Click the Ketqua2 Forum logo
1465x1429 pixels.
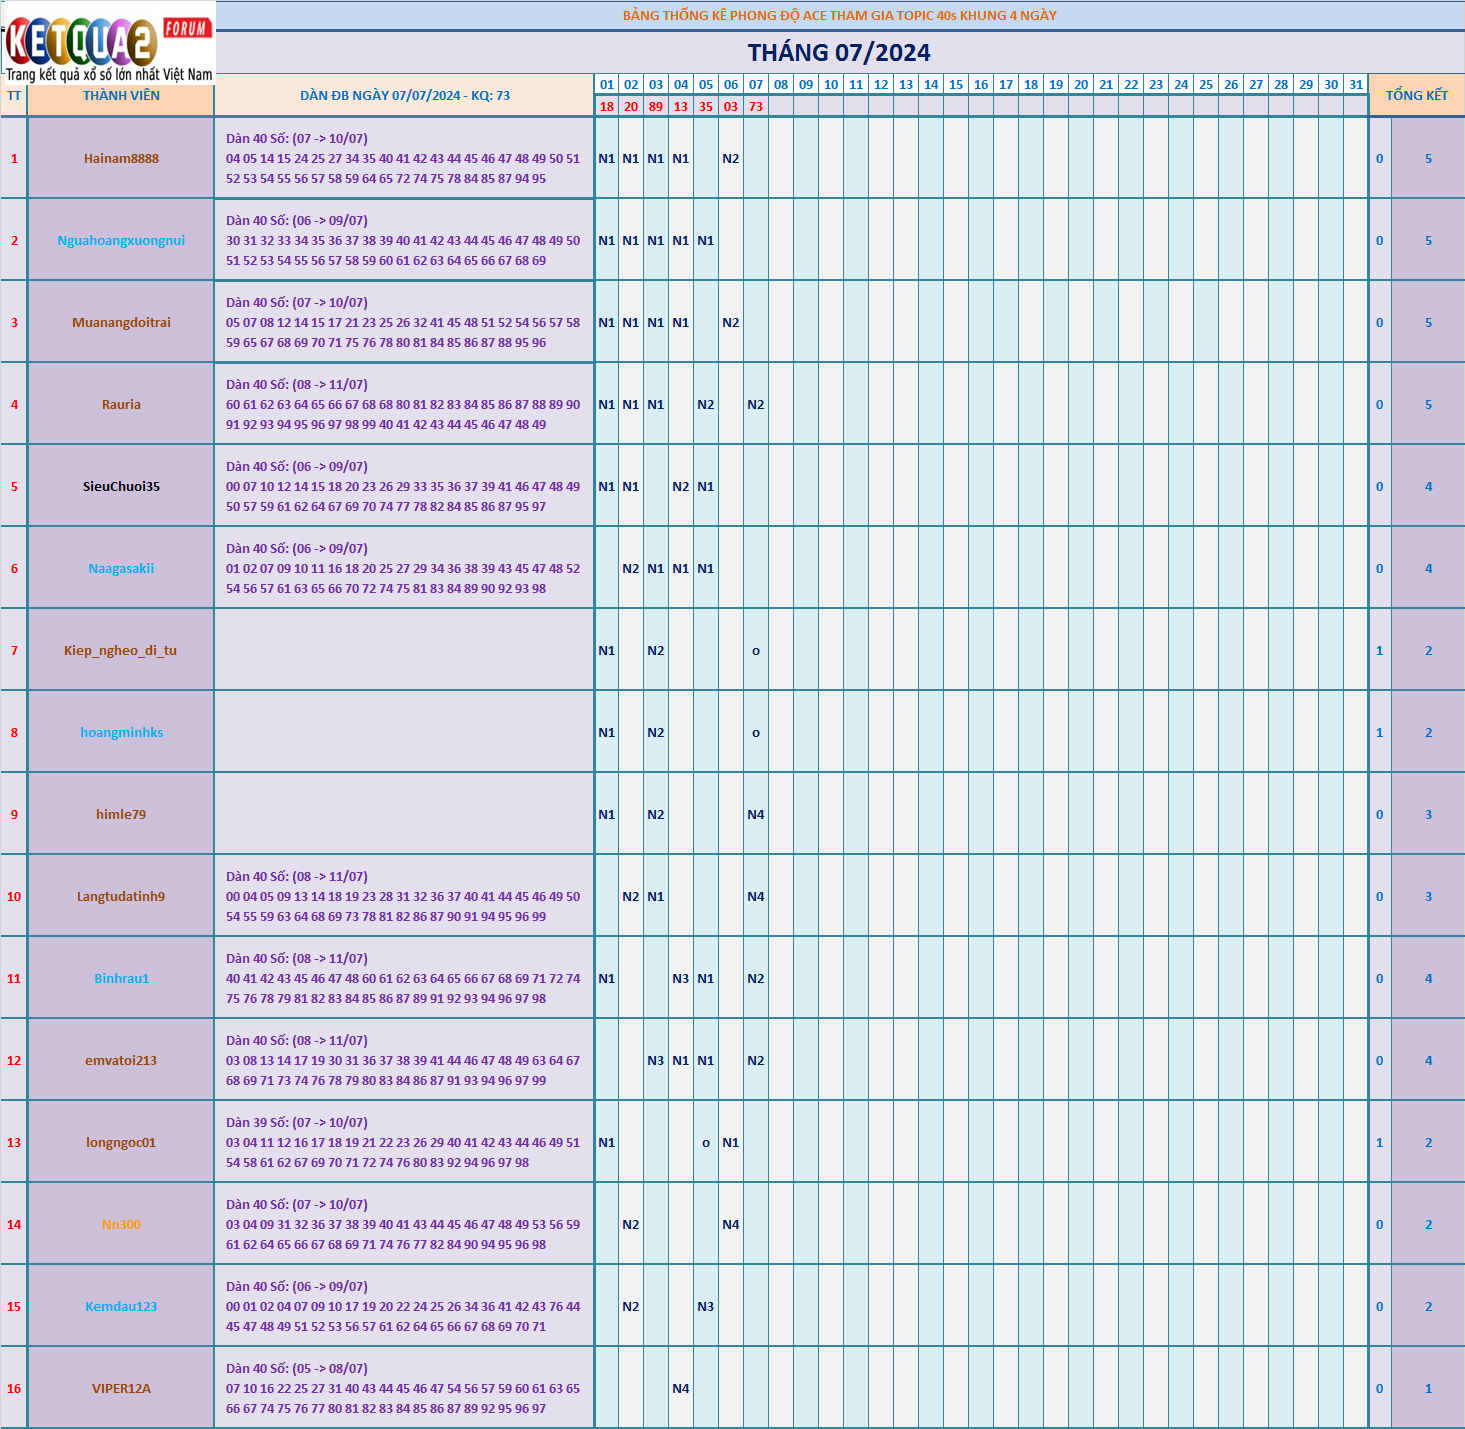[108, 43]
